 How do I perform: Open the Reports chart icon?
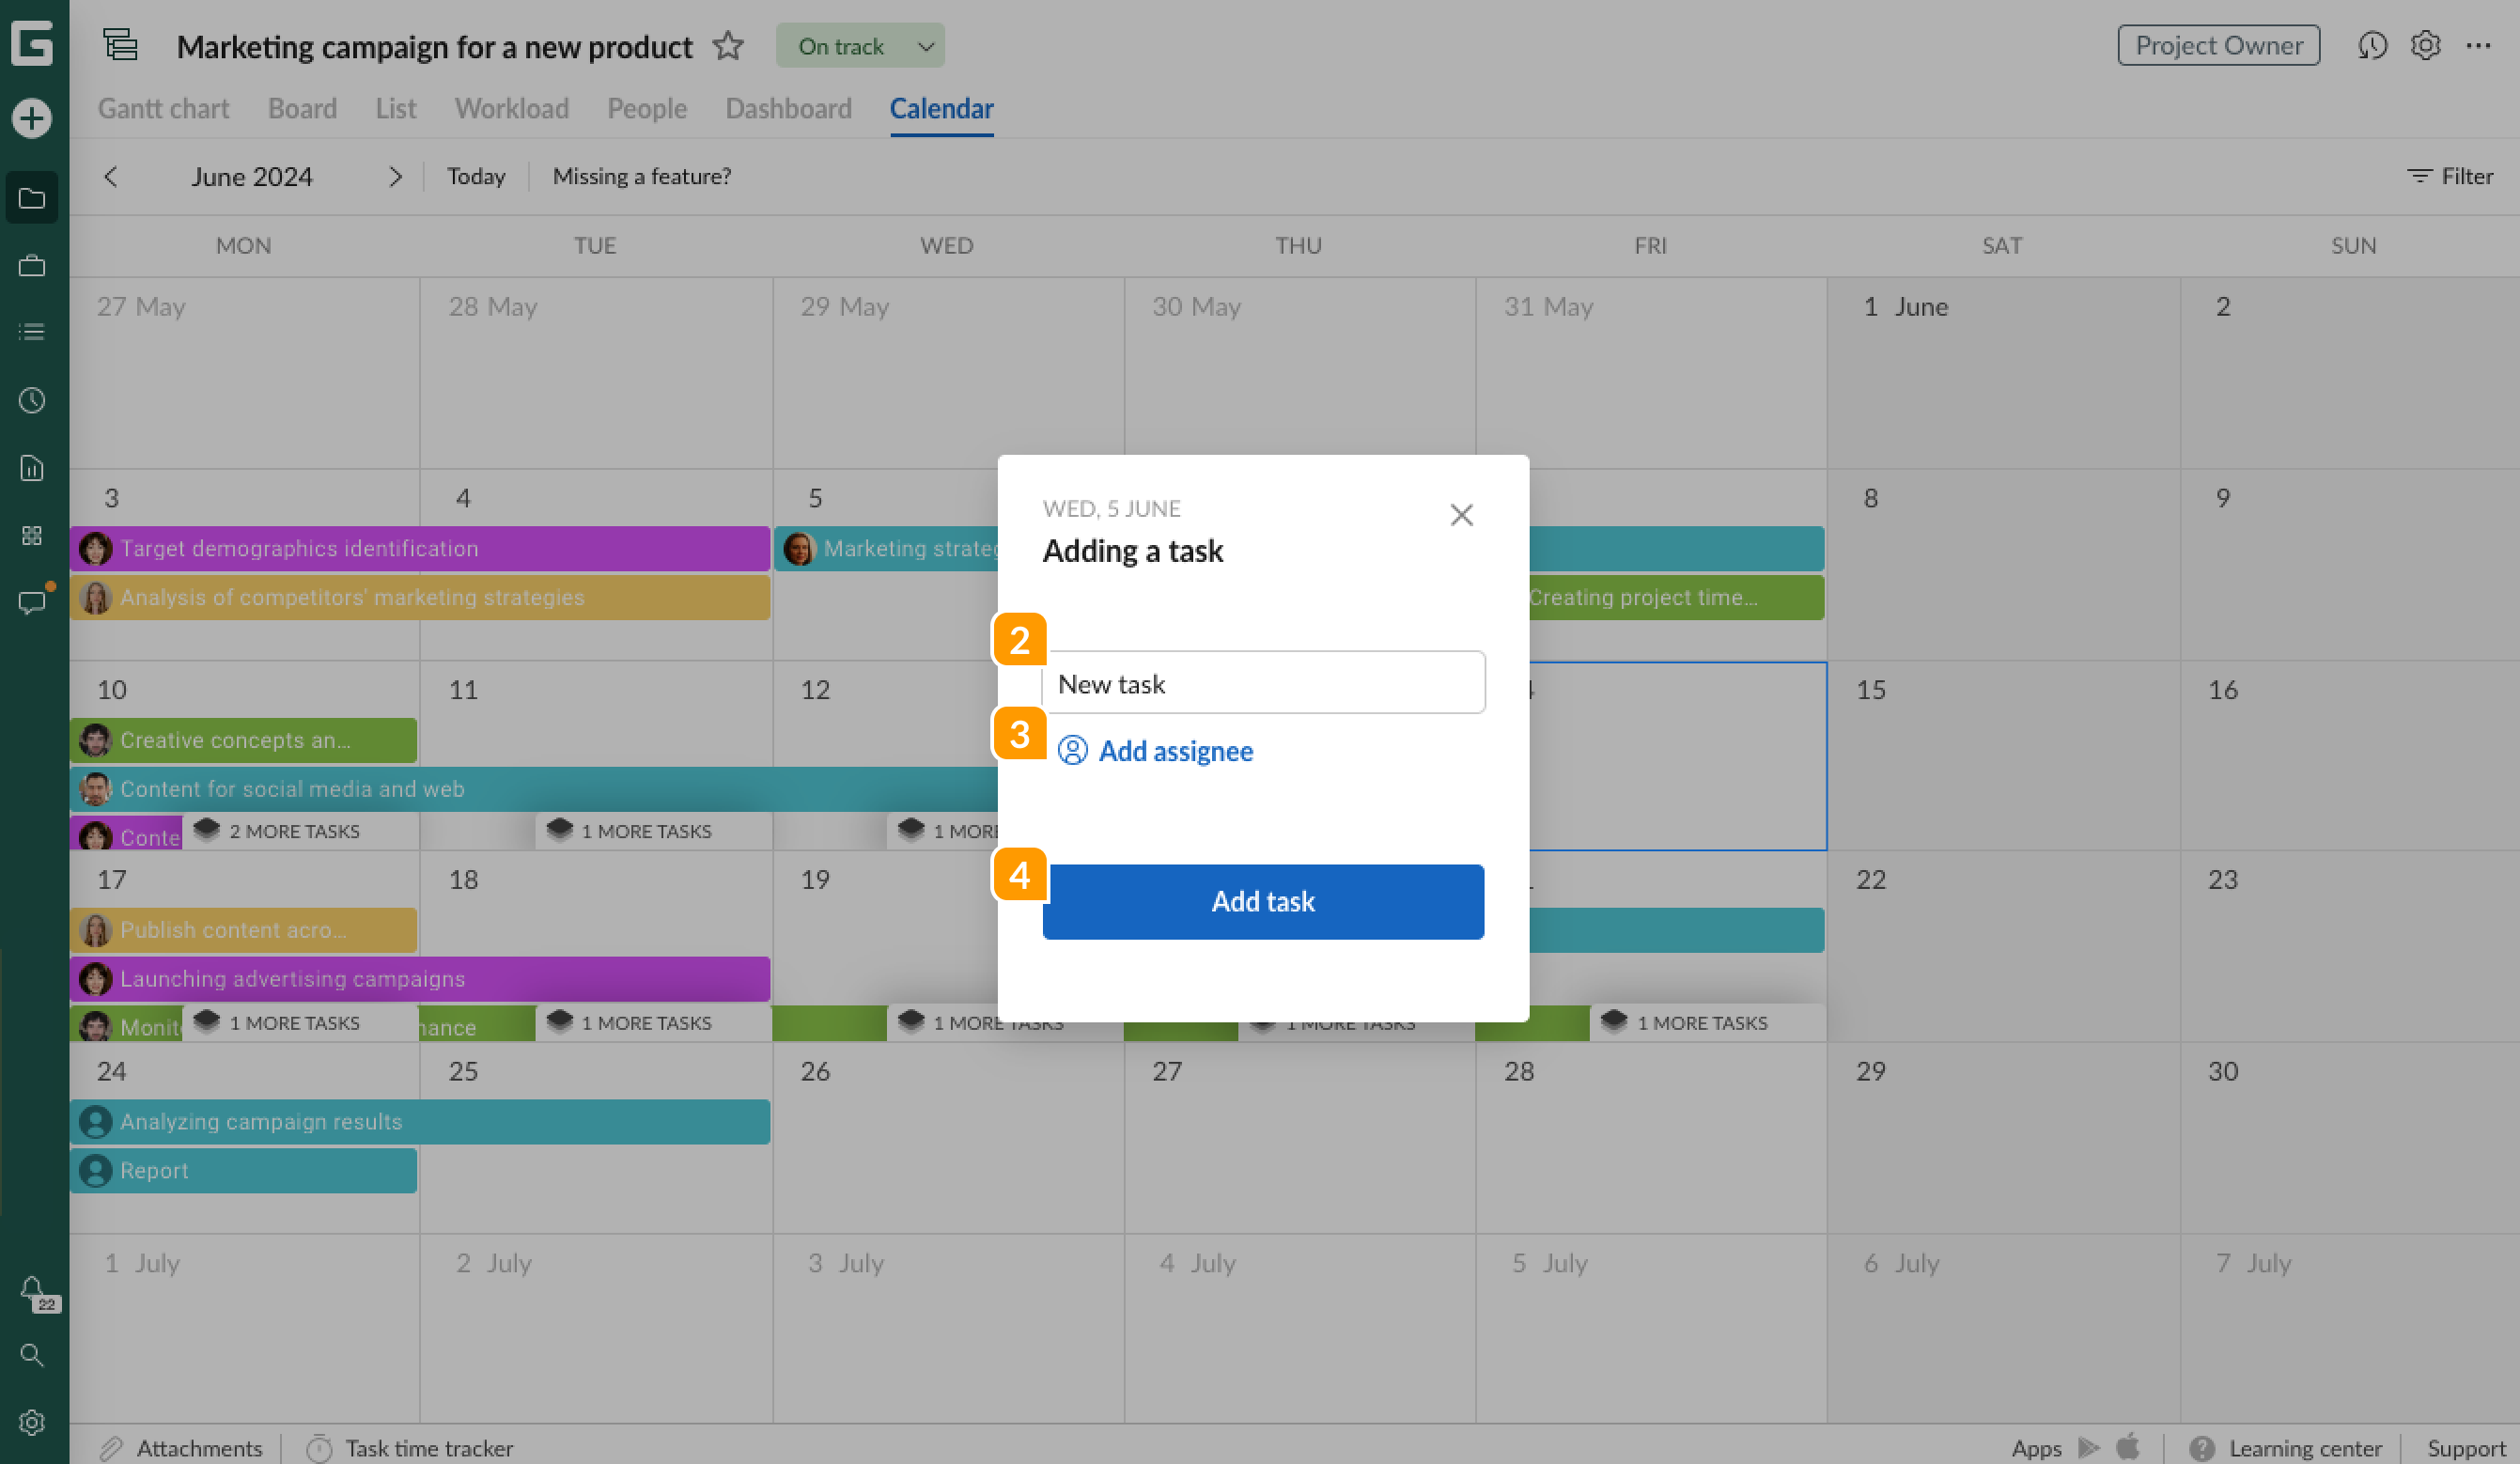tap(33, 467)
